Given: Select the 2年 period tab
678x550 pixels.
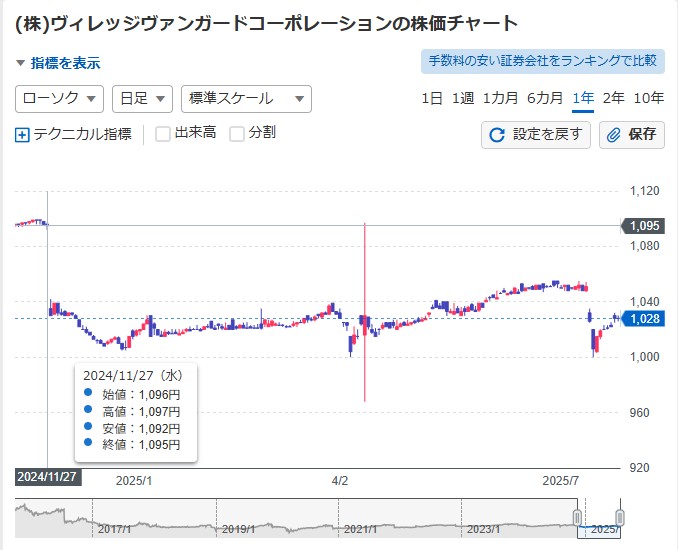Looking at the screenshot, I should [614, 99].
